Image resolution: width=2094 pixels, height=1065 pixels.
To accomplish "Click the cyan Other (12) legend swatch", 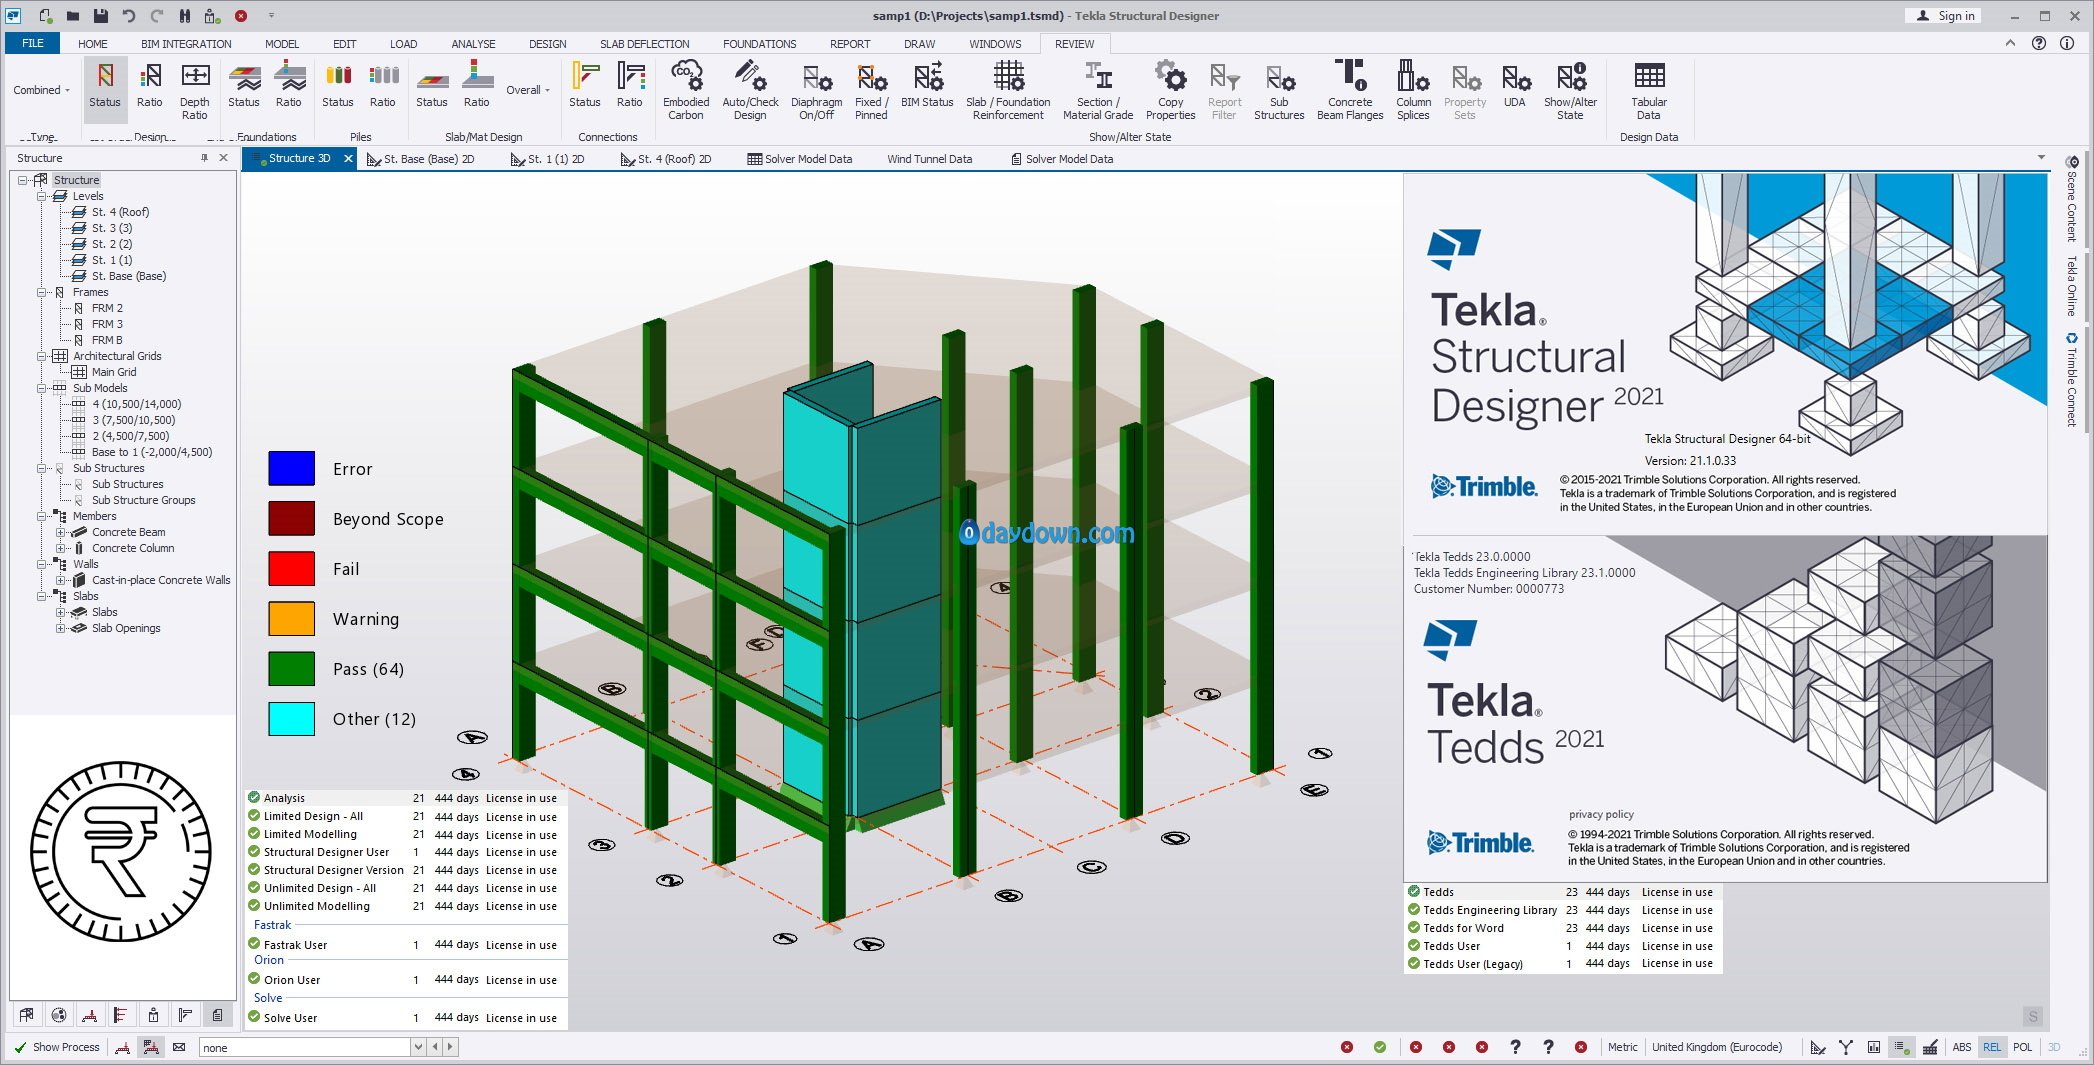I will pos(292,719).
